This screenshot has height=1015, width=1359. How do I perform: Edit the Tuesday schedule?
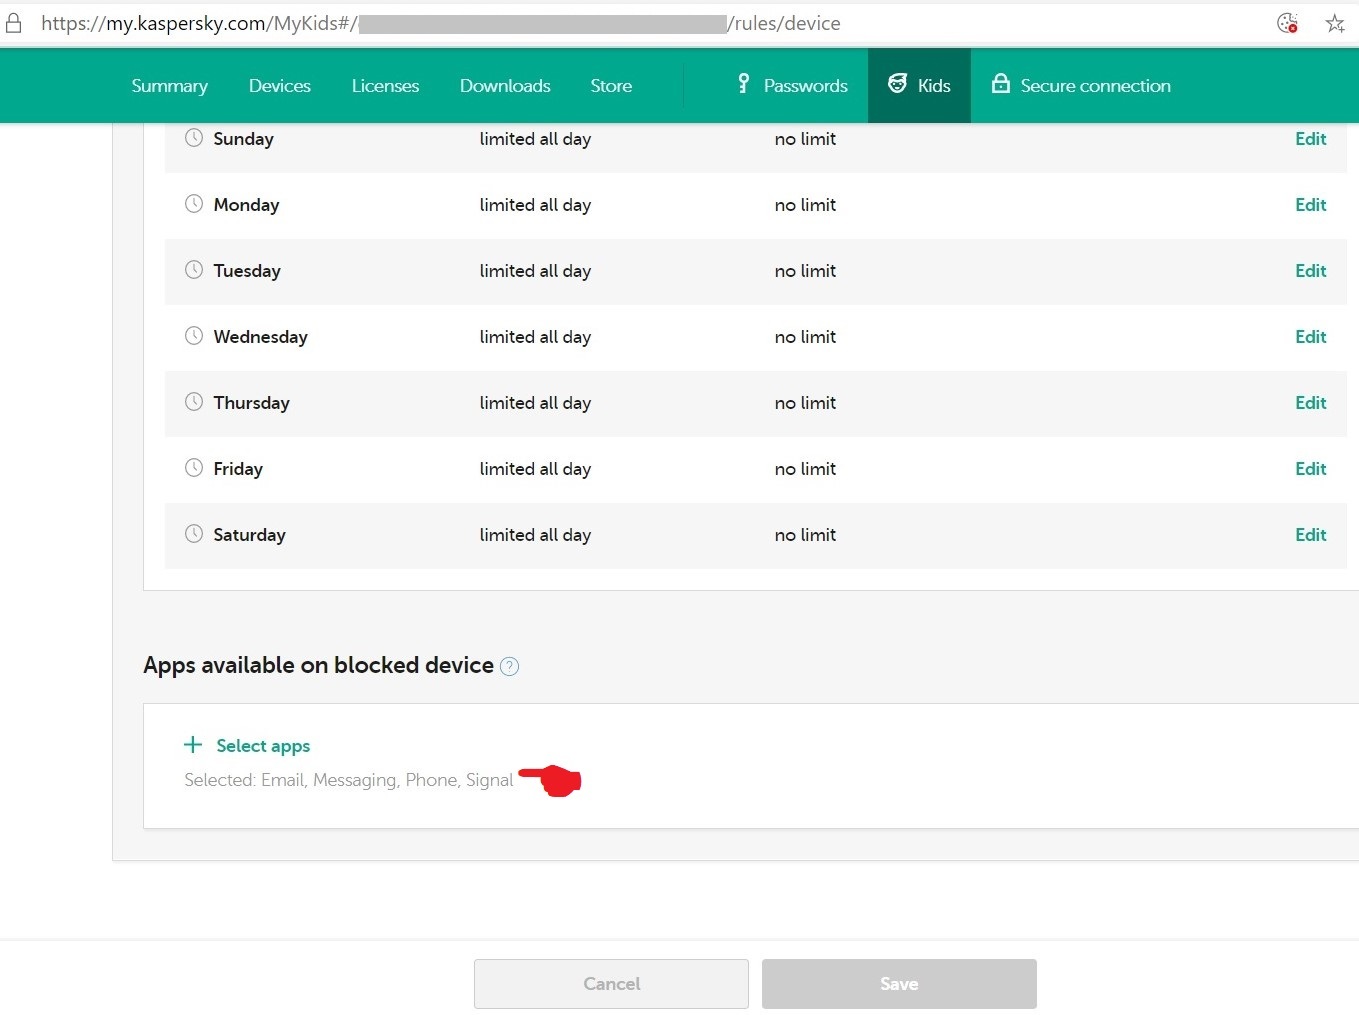[x=1311, y=271]
